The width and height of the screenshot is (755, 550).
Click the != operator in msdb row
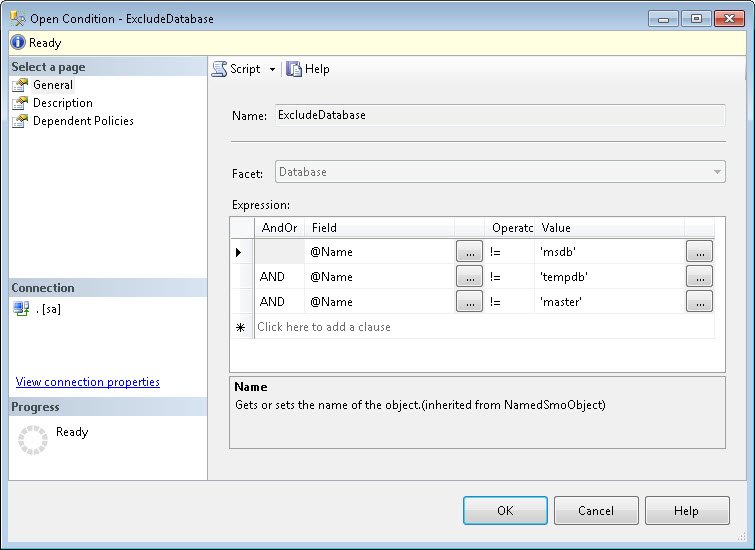(509, 251)
